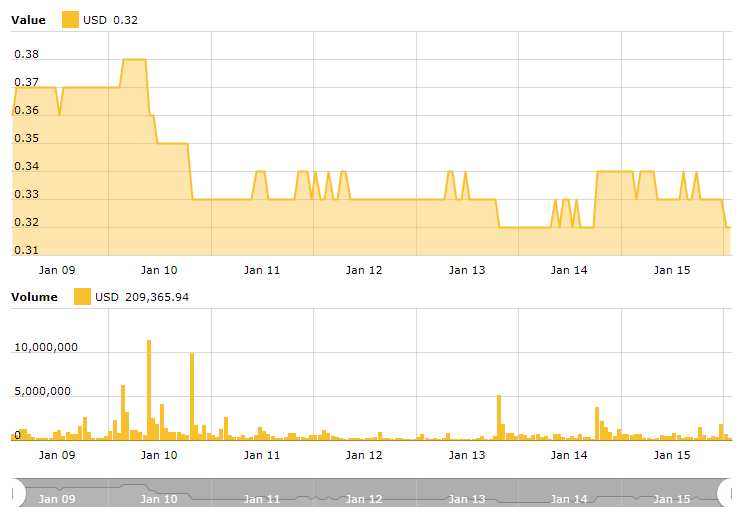Click Jan 14 label under Value chart
The image size is (744, 517).
(x=569, y=270)
